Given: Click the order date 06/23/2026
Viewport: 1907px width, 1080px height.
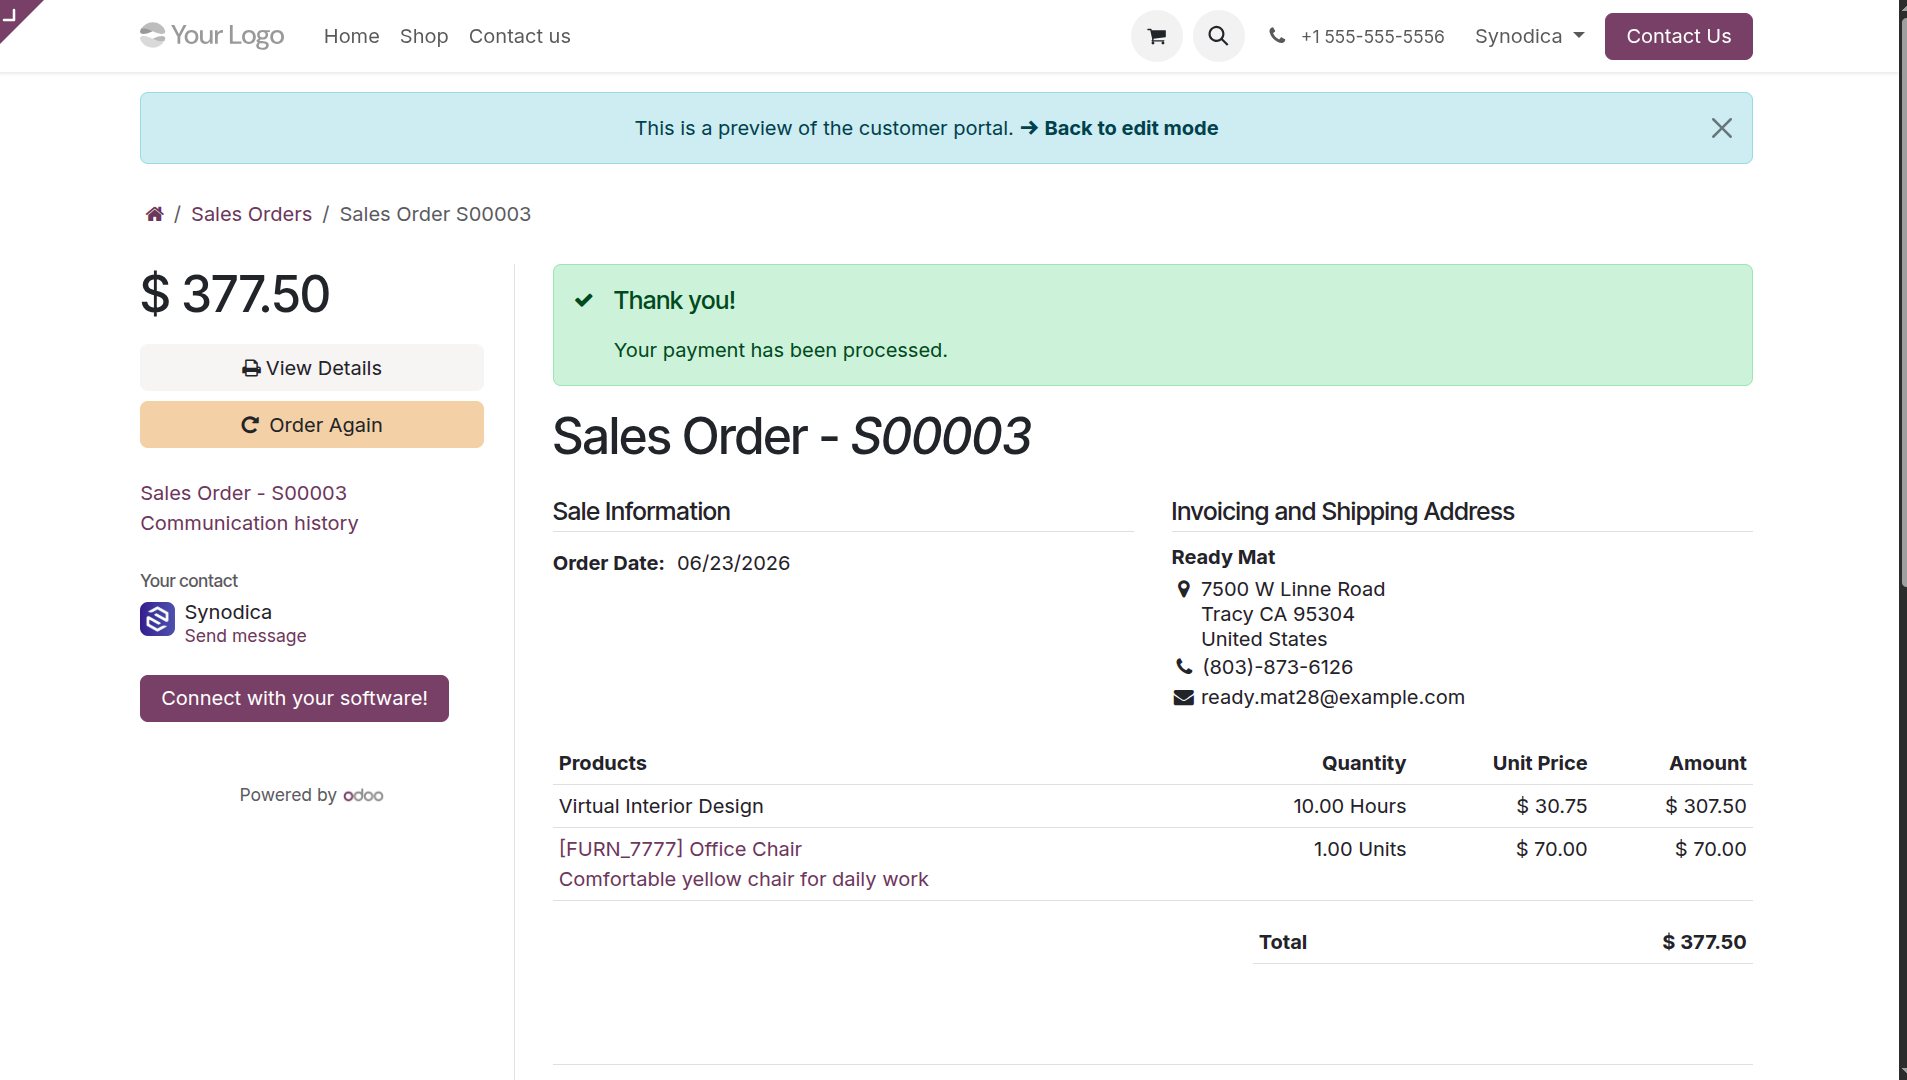Looking at the screenshot, I should pyautogui.click(x=733, y=563).
